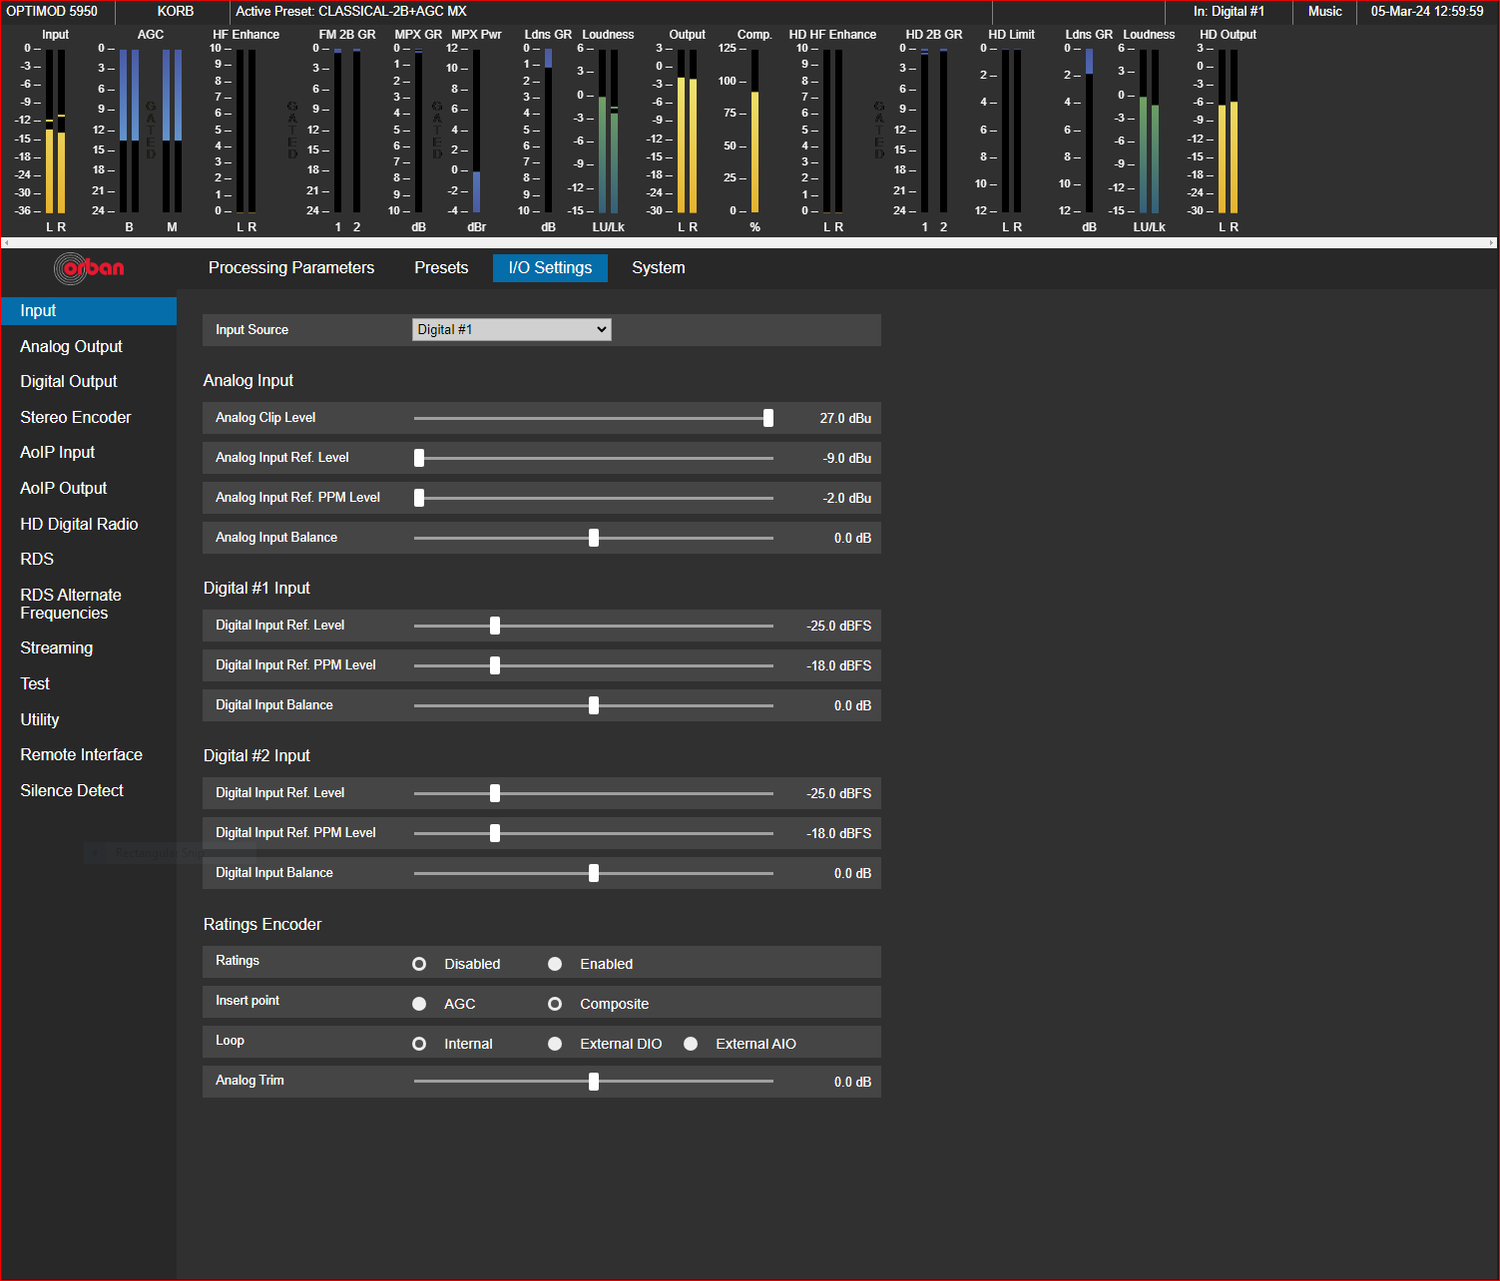
Task: Open Stereo Encoder settings page
Action: tap(75, 418)
